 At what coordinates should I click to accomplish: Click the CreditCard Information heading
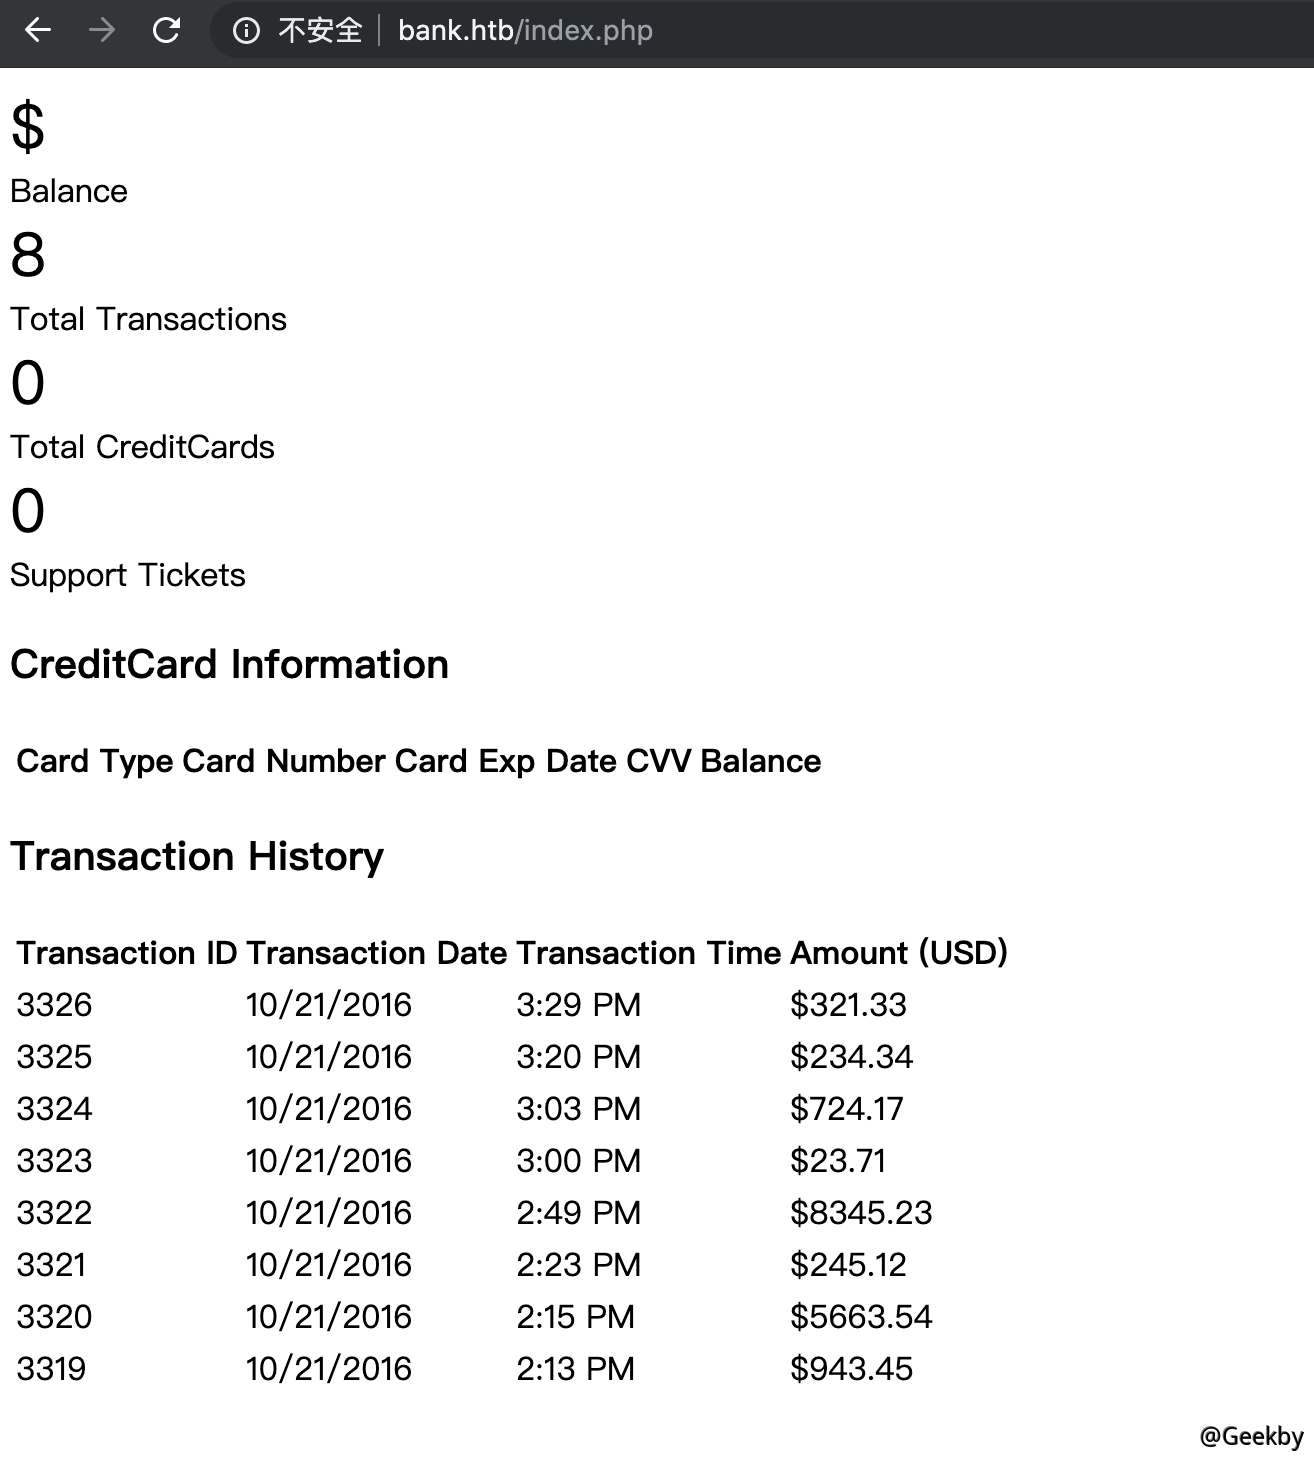pyautogui.click(x=229, y=664)
